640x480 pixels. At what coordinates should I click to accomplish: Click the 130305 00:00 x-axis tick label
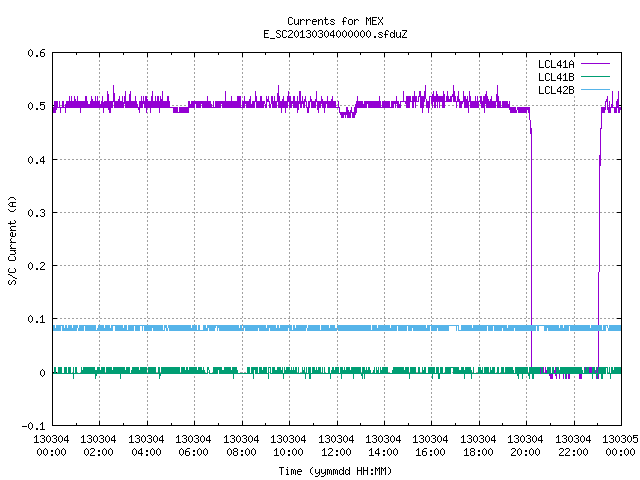tap(620, 446)
